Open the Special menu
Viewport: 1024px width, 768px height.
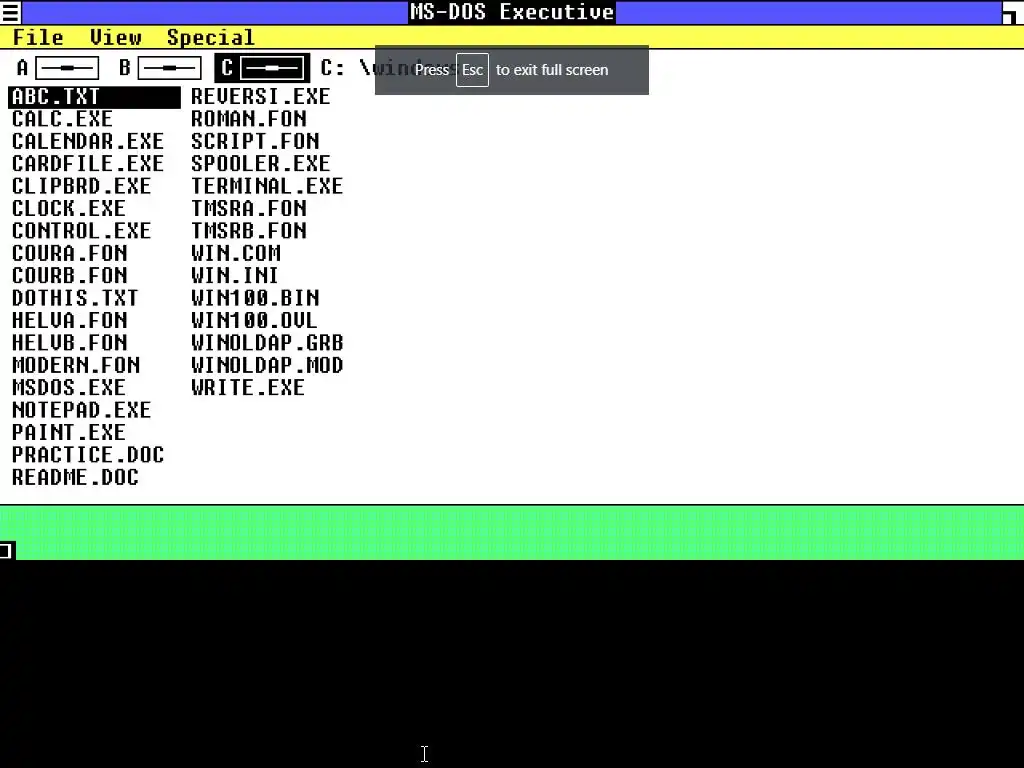(x=210, y=37)
